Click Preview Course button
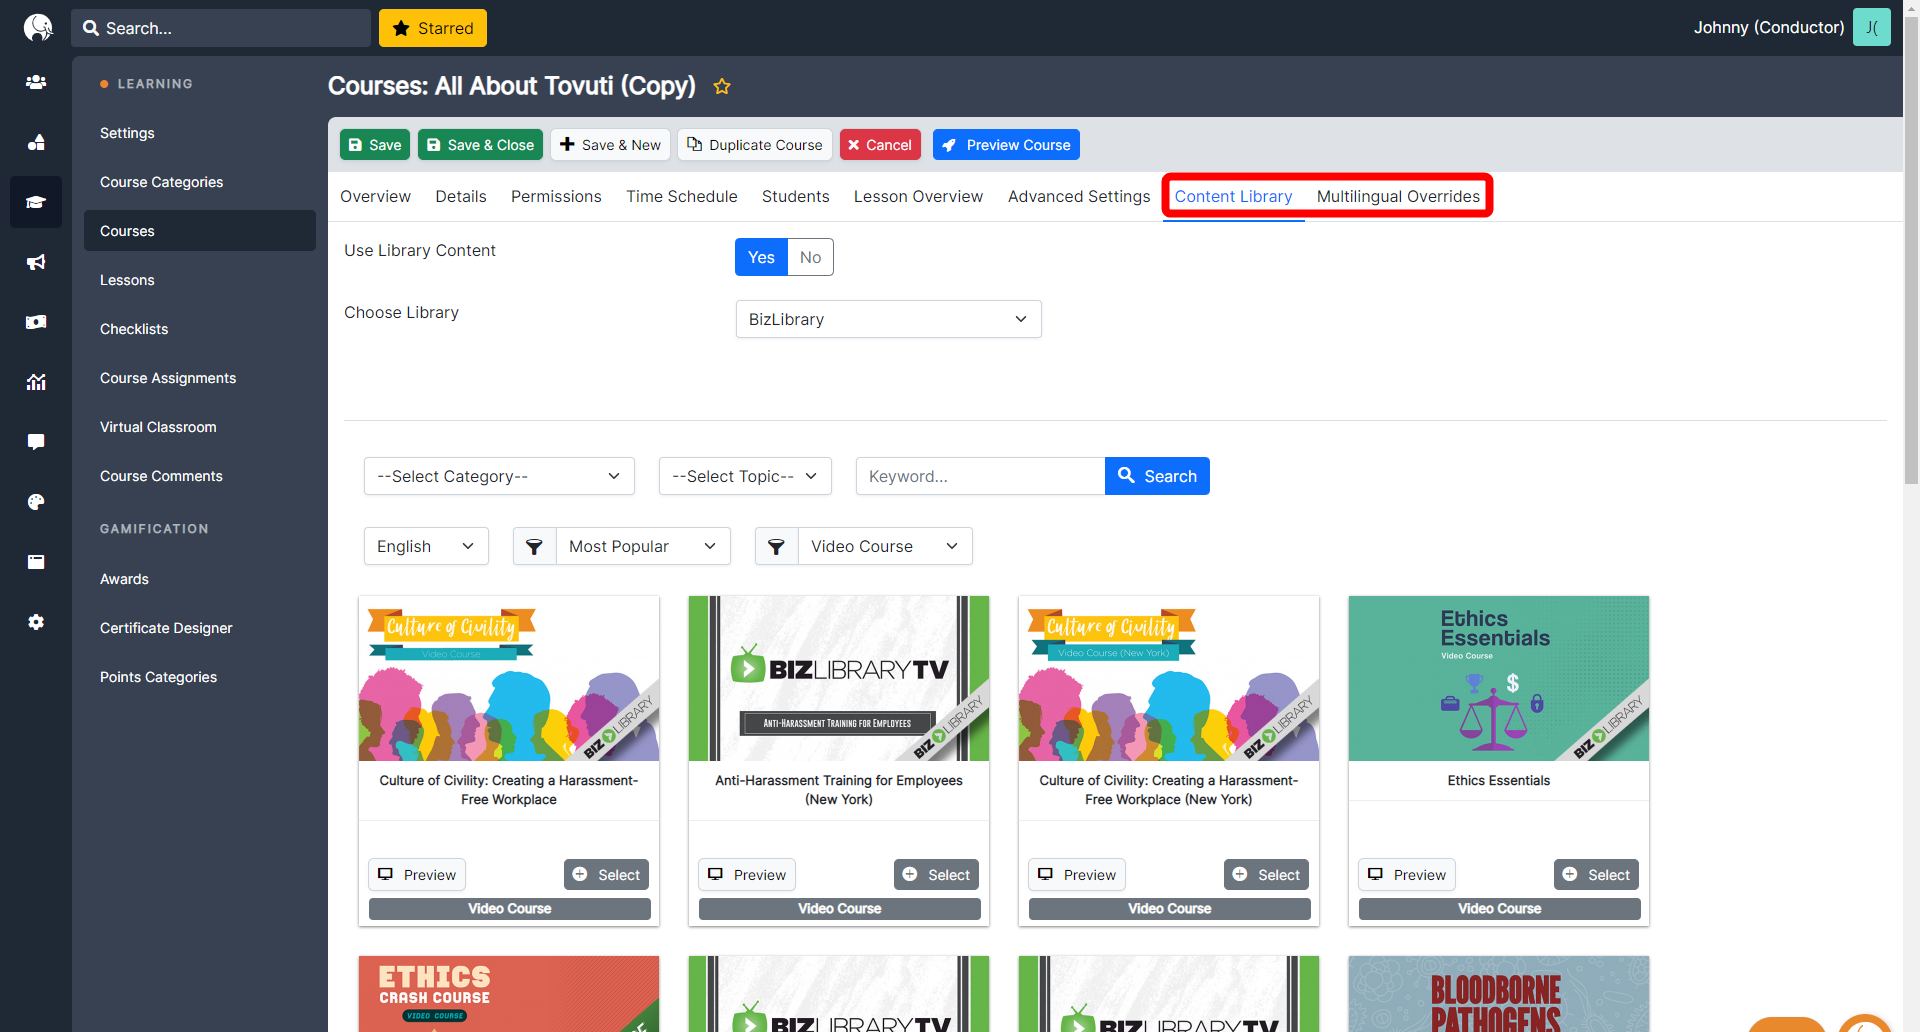Viewport: 1920px width, 1032px height. (x=1006, y=144)
